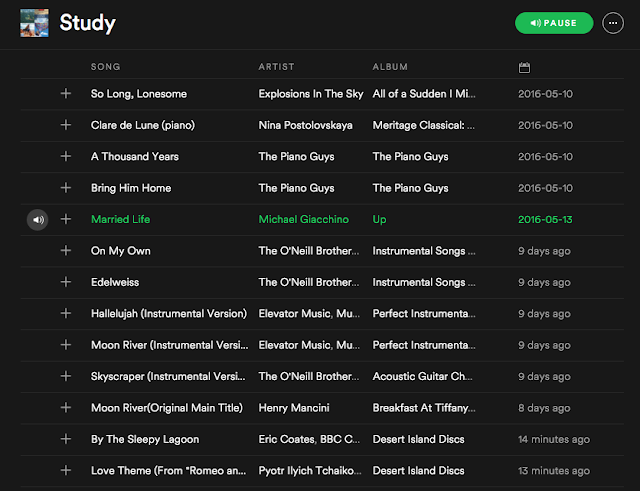Click plus icon for Hallelujah (Instrumental Version)

point(66,313)
